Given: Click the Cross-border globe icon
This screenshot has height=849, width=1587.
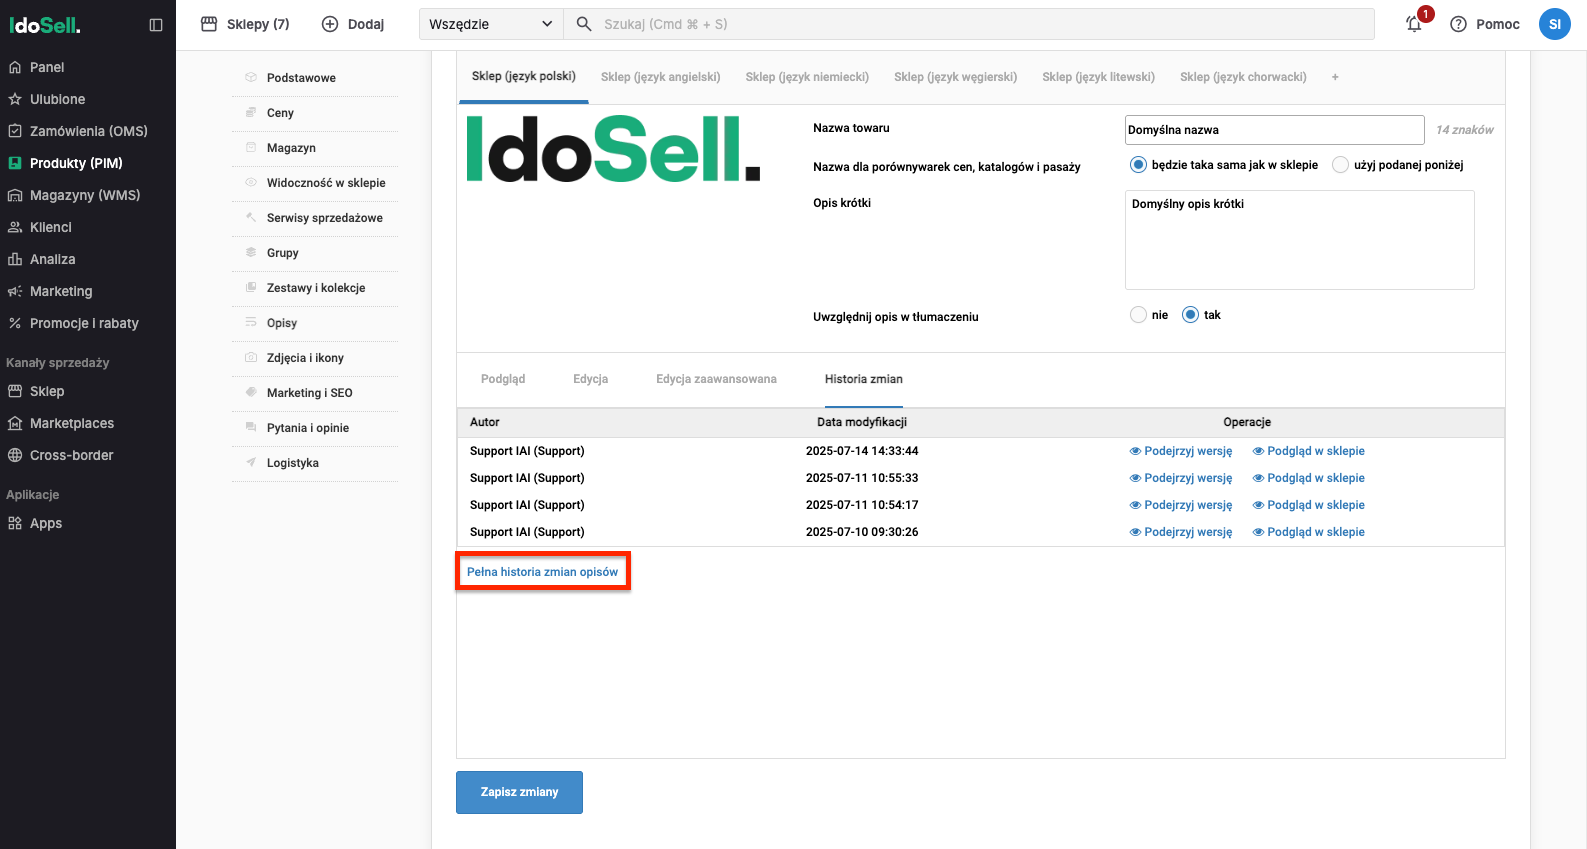Looking at the screenshot, I should 15,455.
